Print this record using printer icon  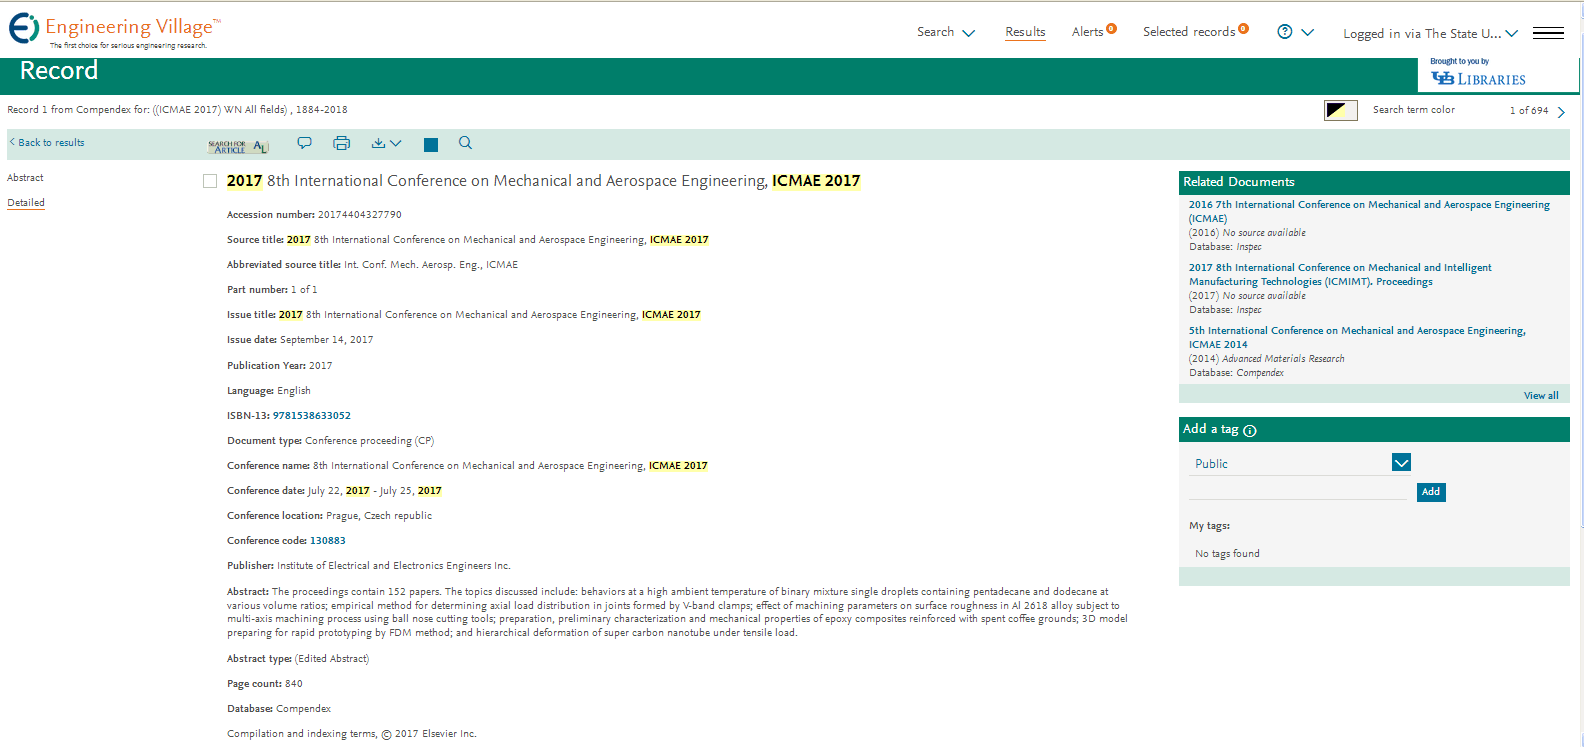341,143
